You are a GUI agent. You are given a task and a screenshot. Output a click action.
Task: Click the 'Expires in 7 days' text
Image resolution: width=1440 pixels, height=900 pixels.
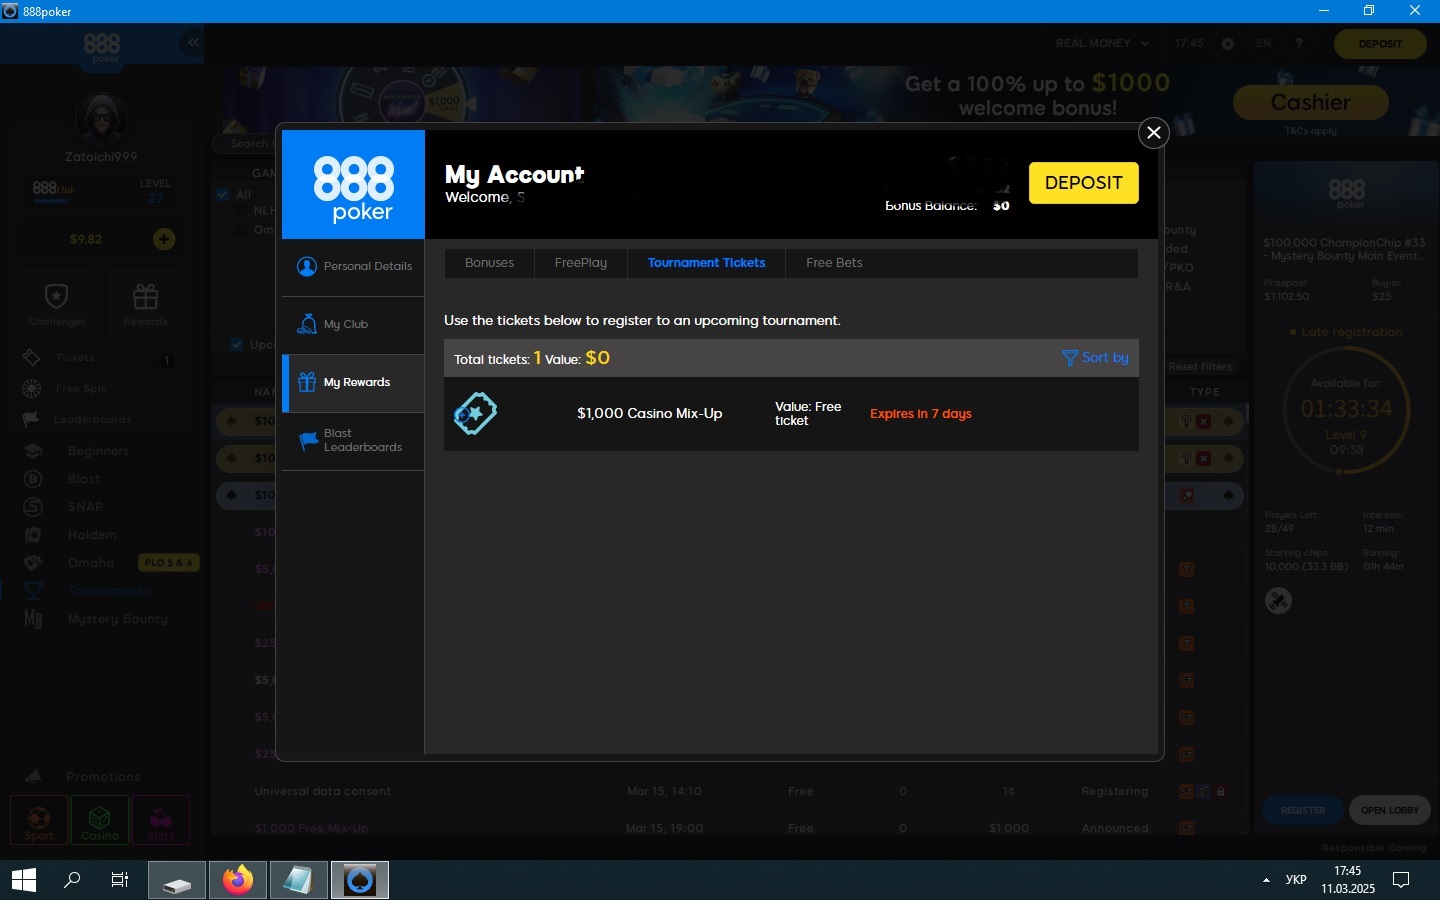tap(920, 414)
